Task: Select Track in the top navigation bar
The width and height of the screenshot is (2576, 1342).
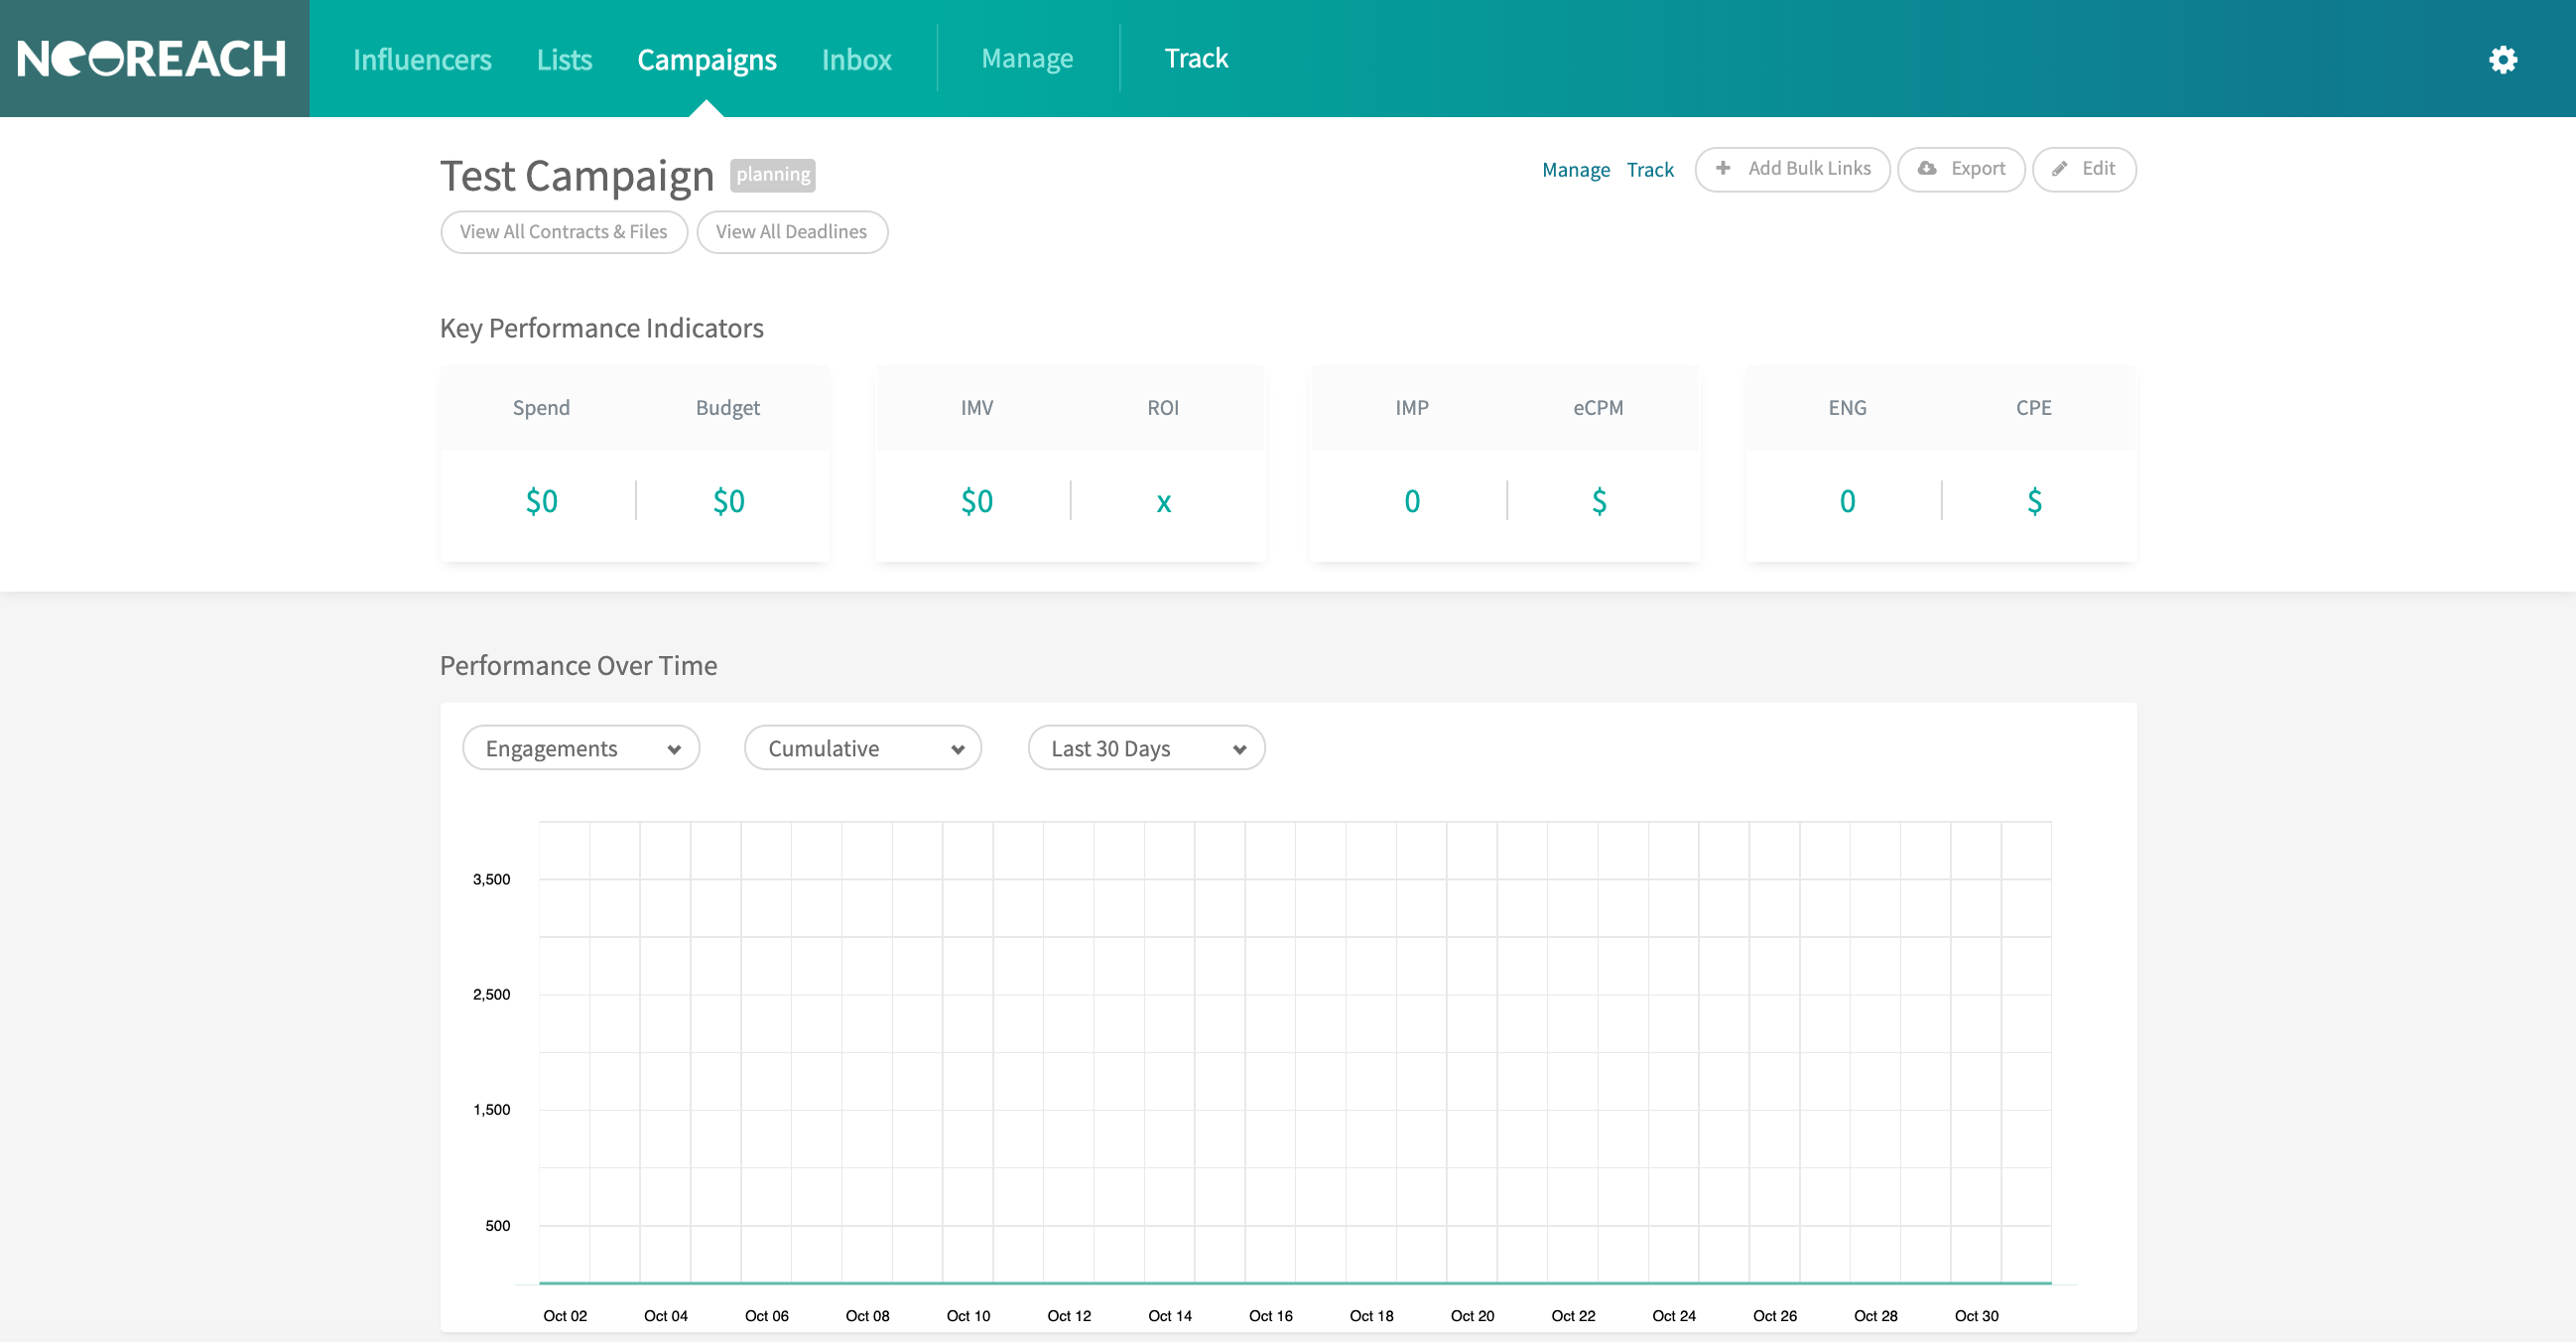Action: coord(1196,58)
